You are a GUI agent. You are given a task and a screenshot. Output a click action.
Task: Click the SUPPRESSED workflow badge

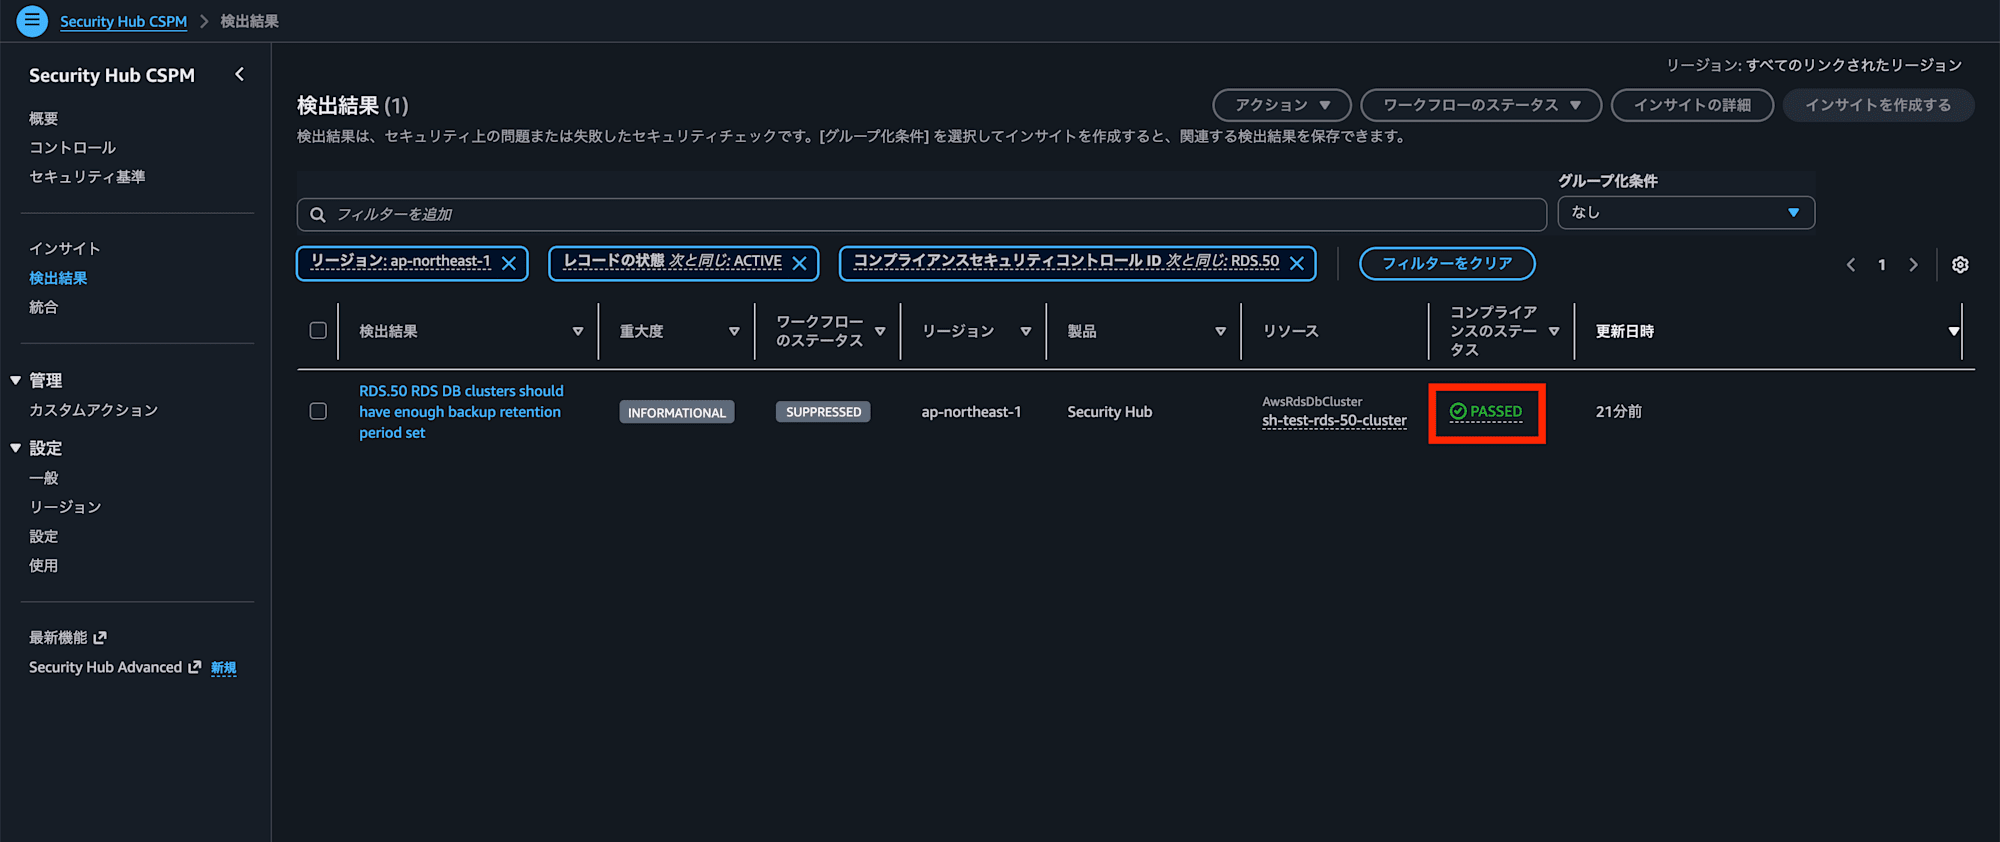click(x=823, y=412)
